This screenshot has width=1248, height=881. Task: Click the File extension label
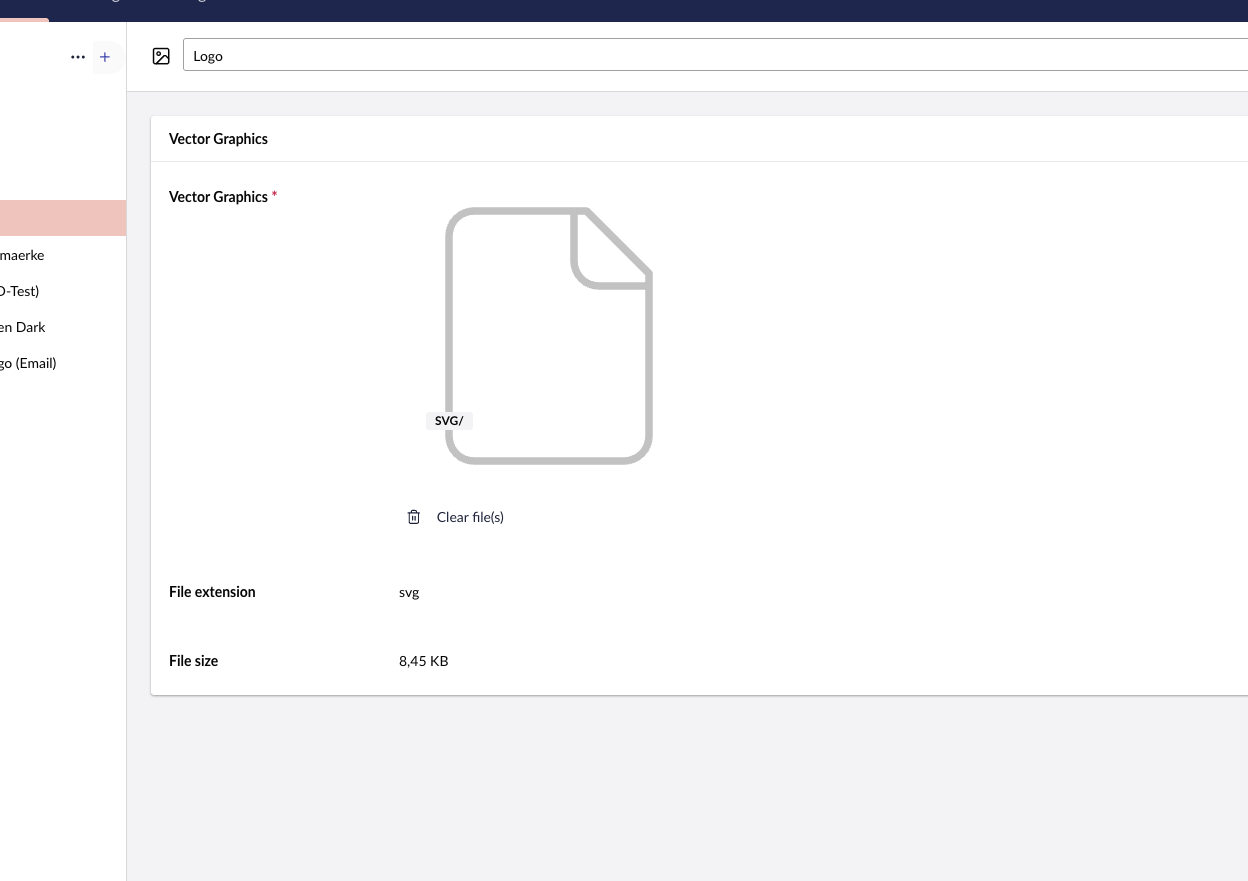click(212, 592)
